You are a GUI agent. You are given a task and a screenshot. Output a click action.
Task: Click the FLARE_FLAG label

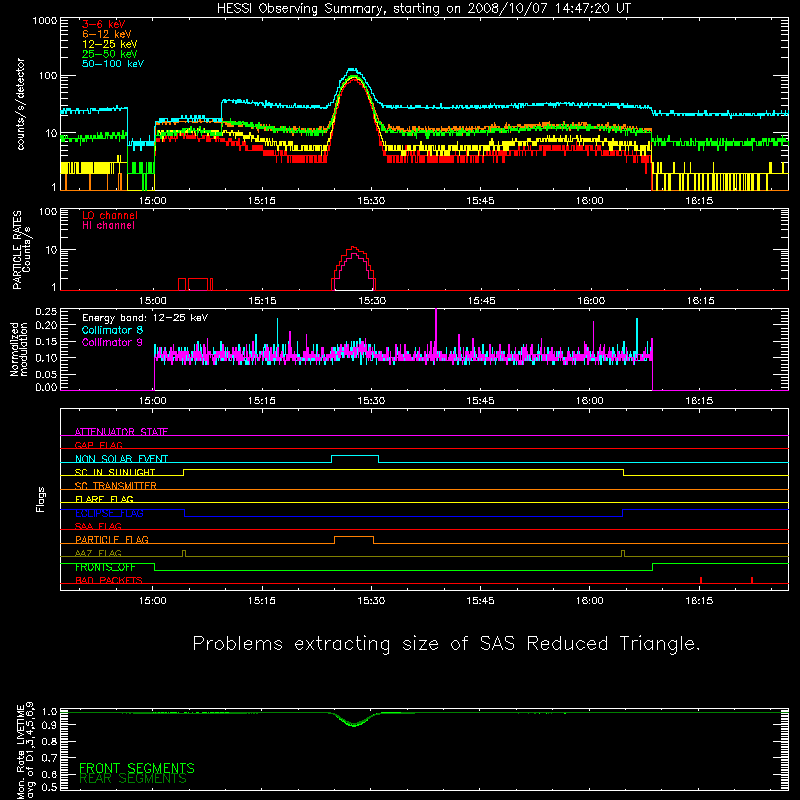[104, 499]
